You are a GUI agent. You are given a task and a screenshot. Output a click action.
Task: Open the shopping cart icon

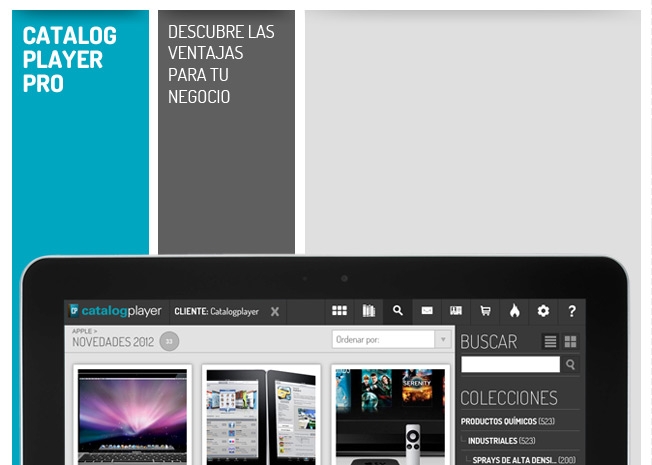point(485,311)
